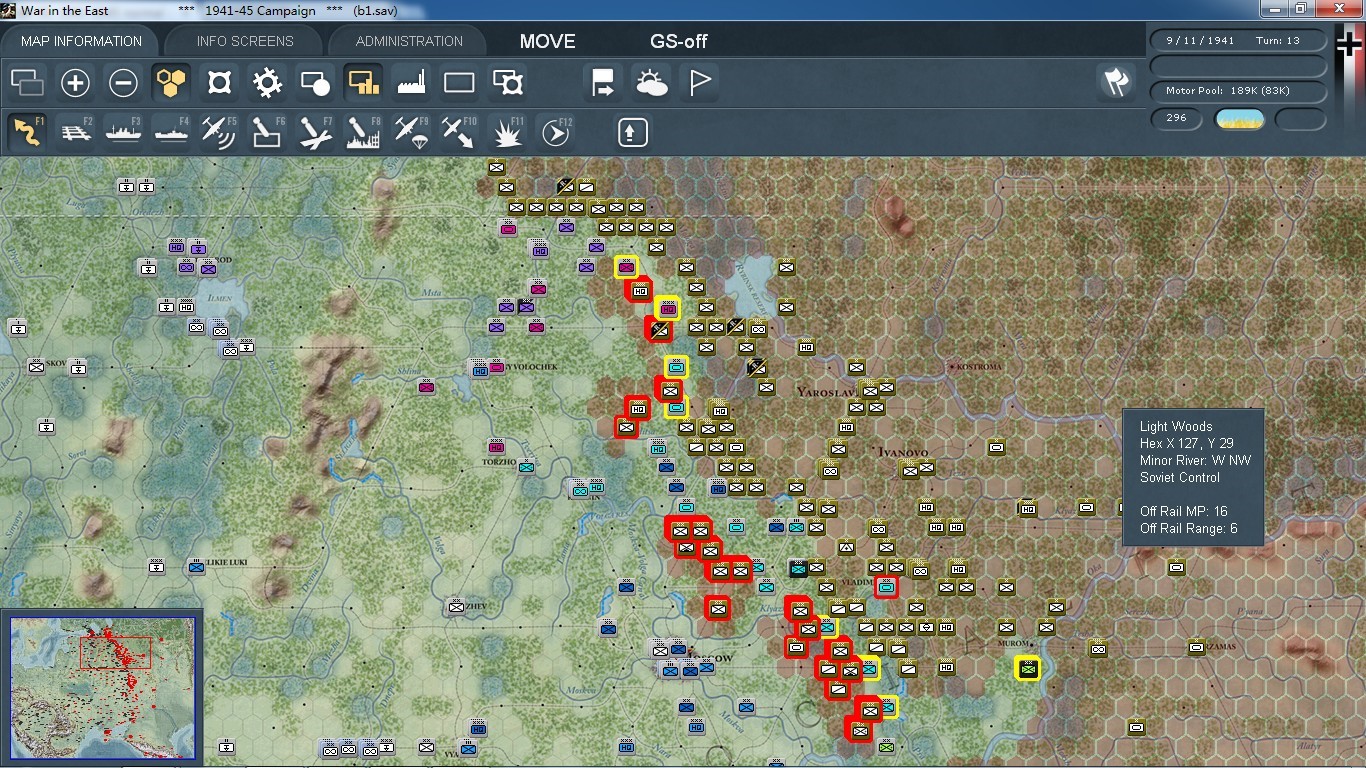Click the weather condition indicator pill

(1239, 119)
